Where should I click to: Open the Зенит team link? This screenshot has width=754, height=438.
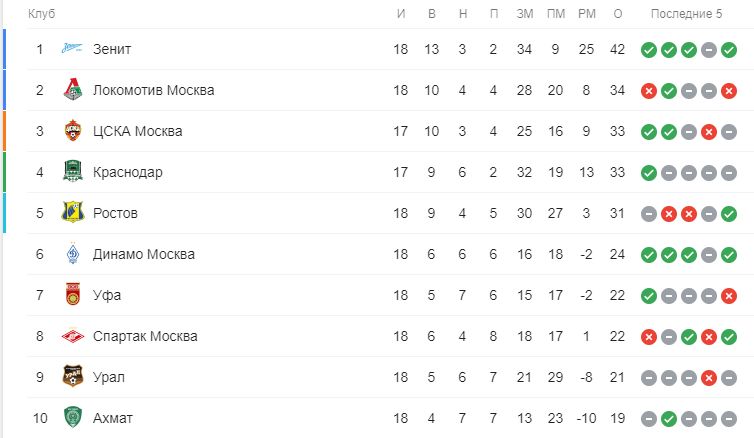click(112, 49)
